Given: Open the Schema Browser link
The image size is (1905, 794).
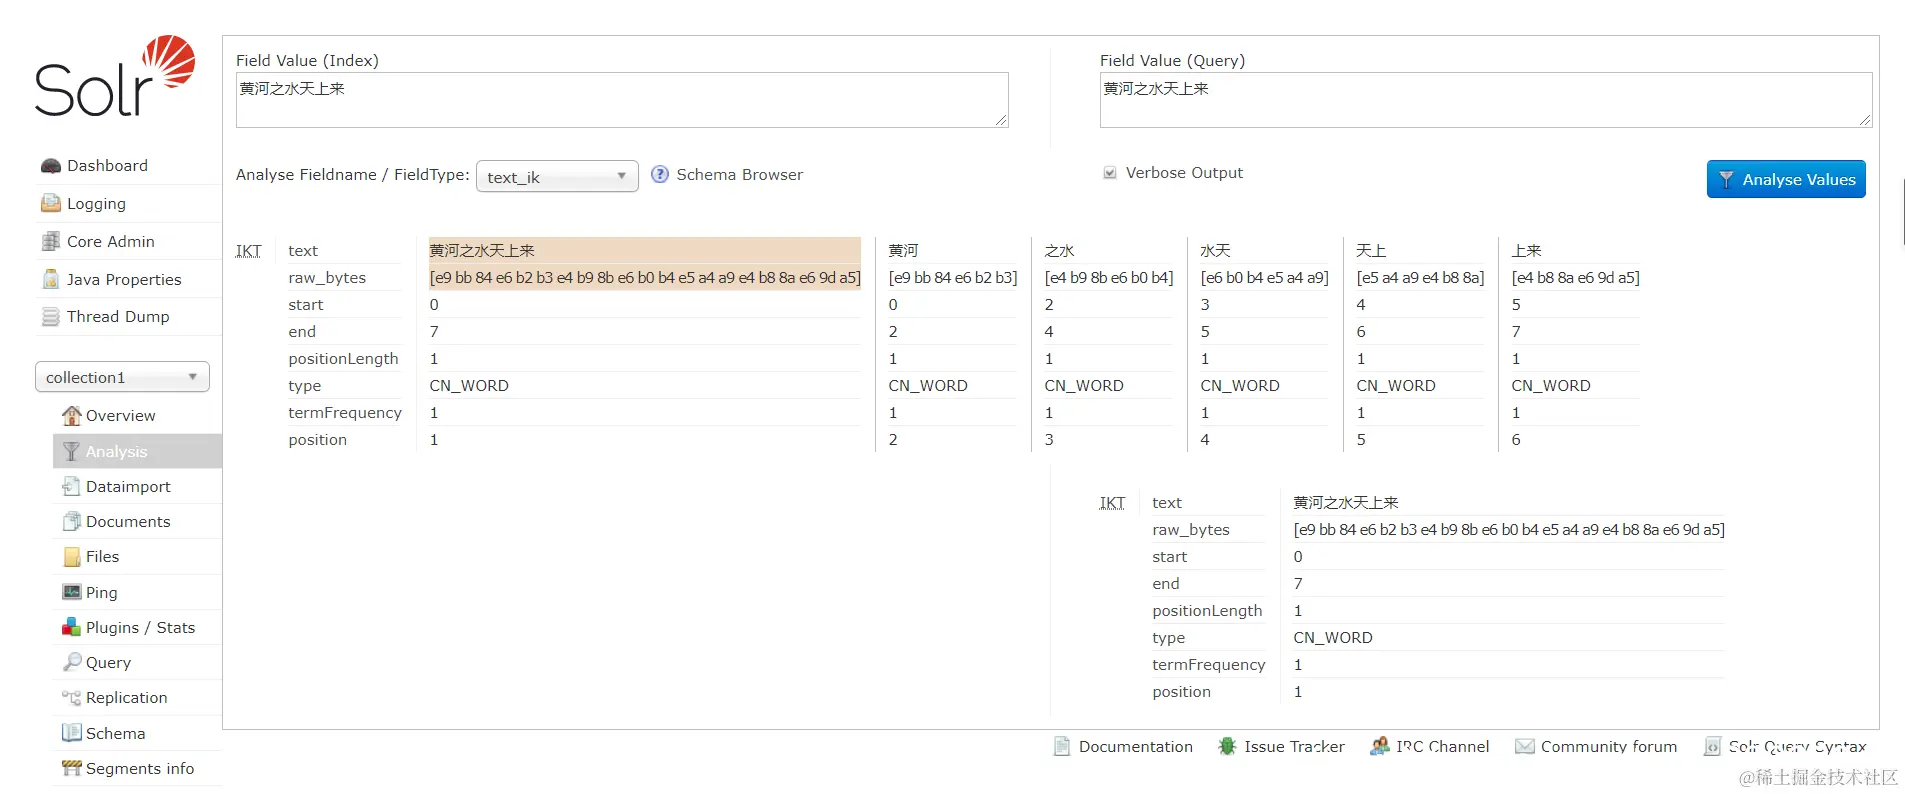Looking at the screenshot, I should (740, 175).
